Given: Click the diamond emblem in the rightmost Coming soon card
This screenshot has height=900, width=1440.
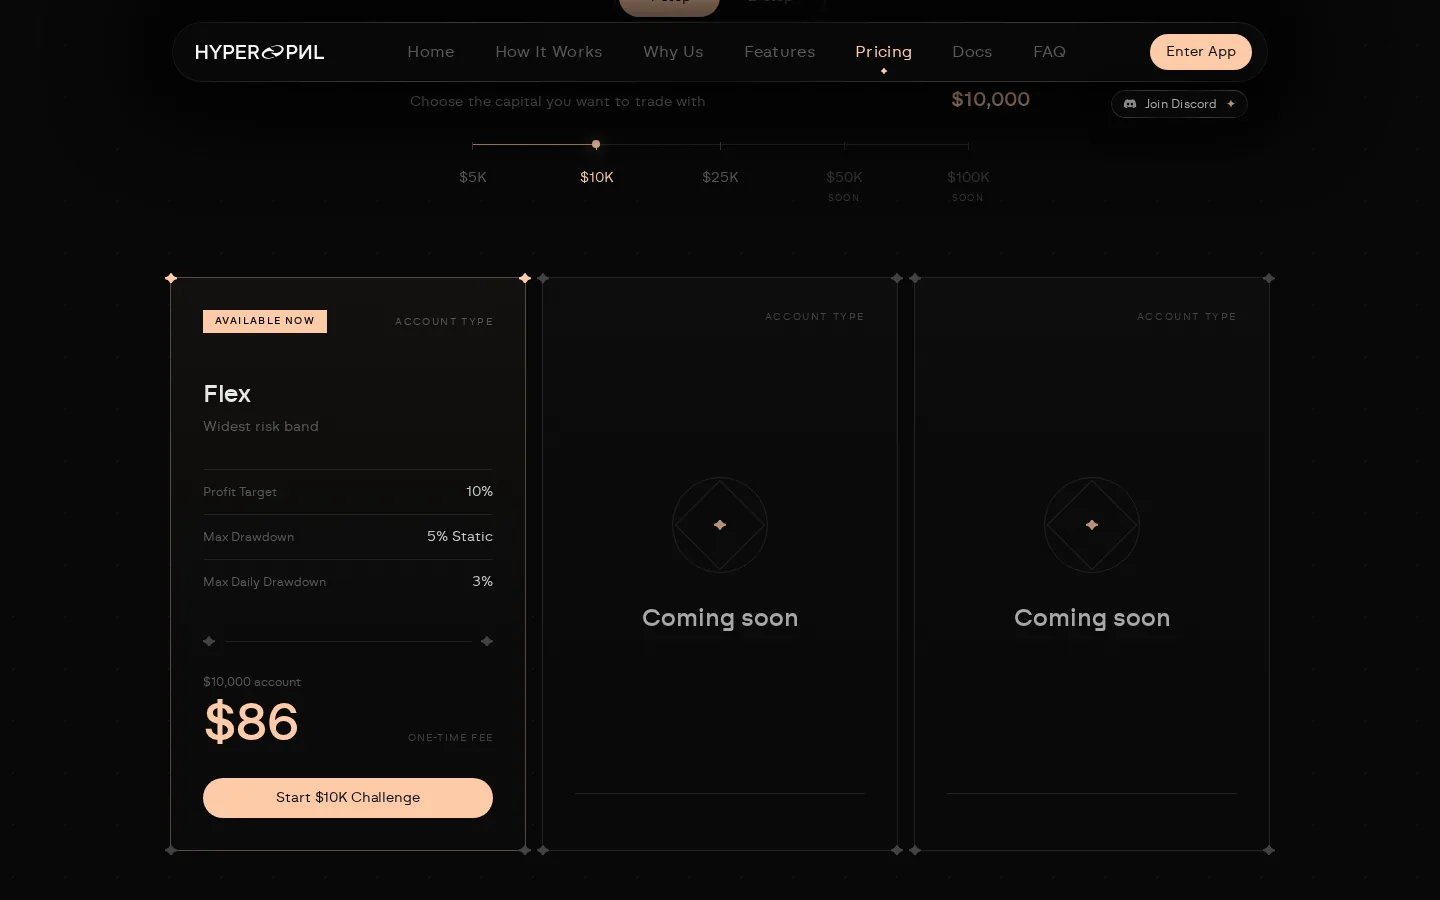Looking at the screenshot, I should point(1092,525).
